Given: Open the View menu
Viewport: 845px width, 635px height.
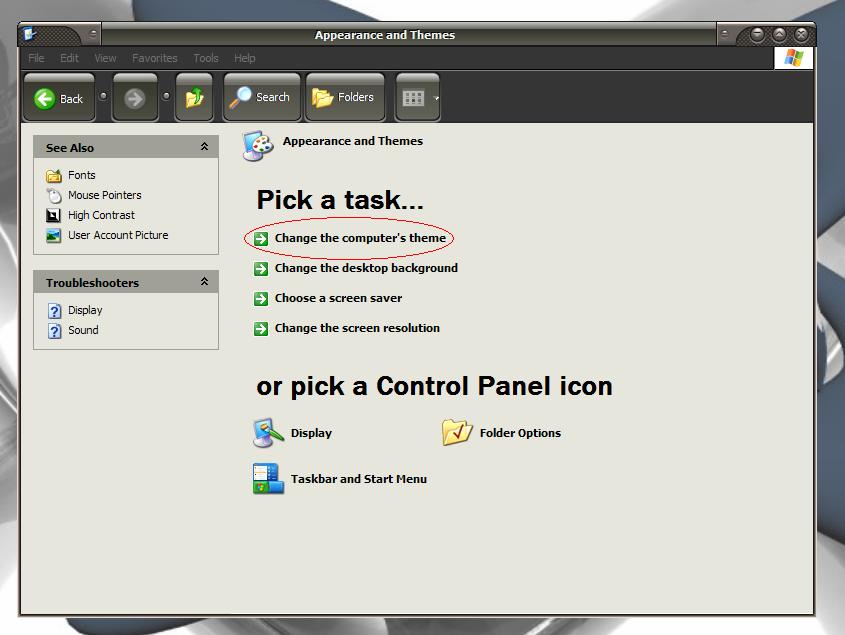Looking at the screenshot, I should point(105,58).
